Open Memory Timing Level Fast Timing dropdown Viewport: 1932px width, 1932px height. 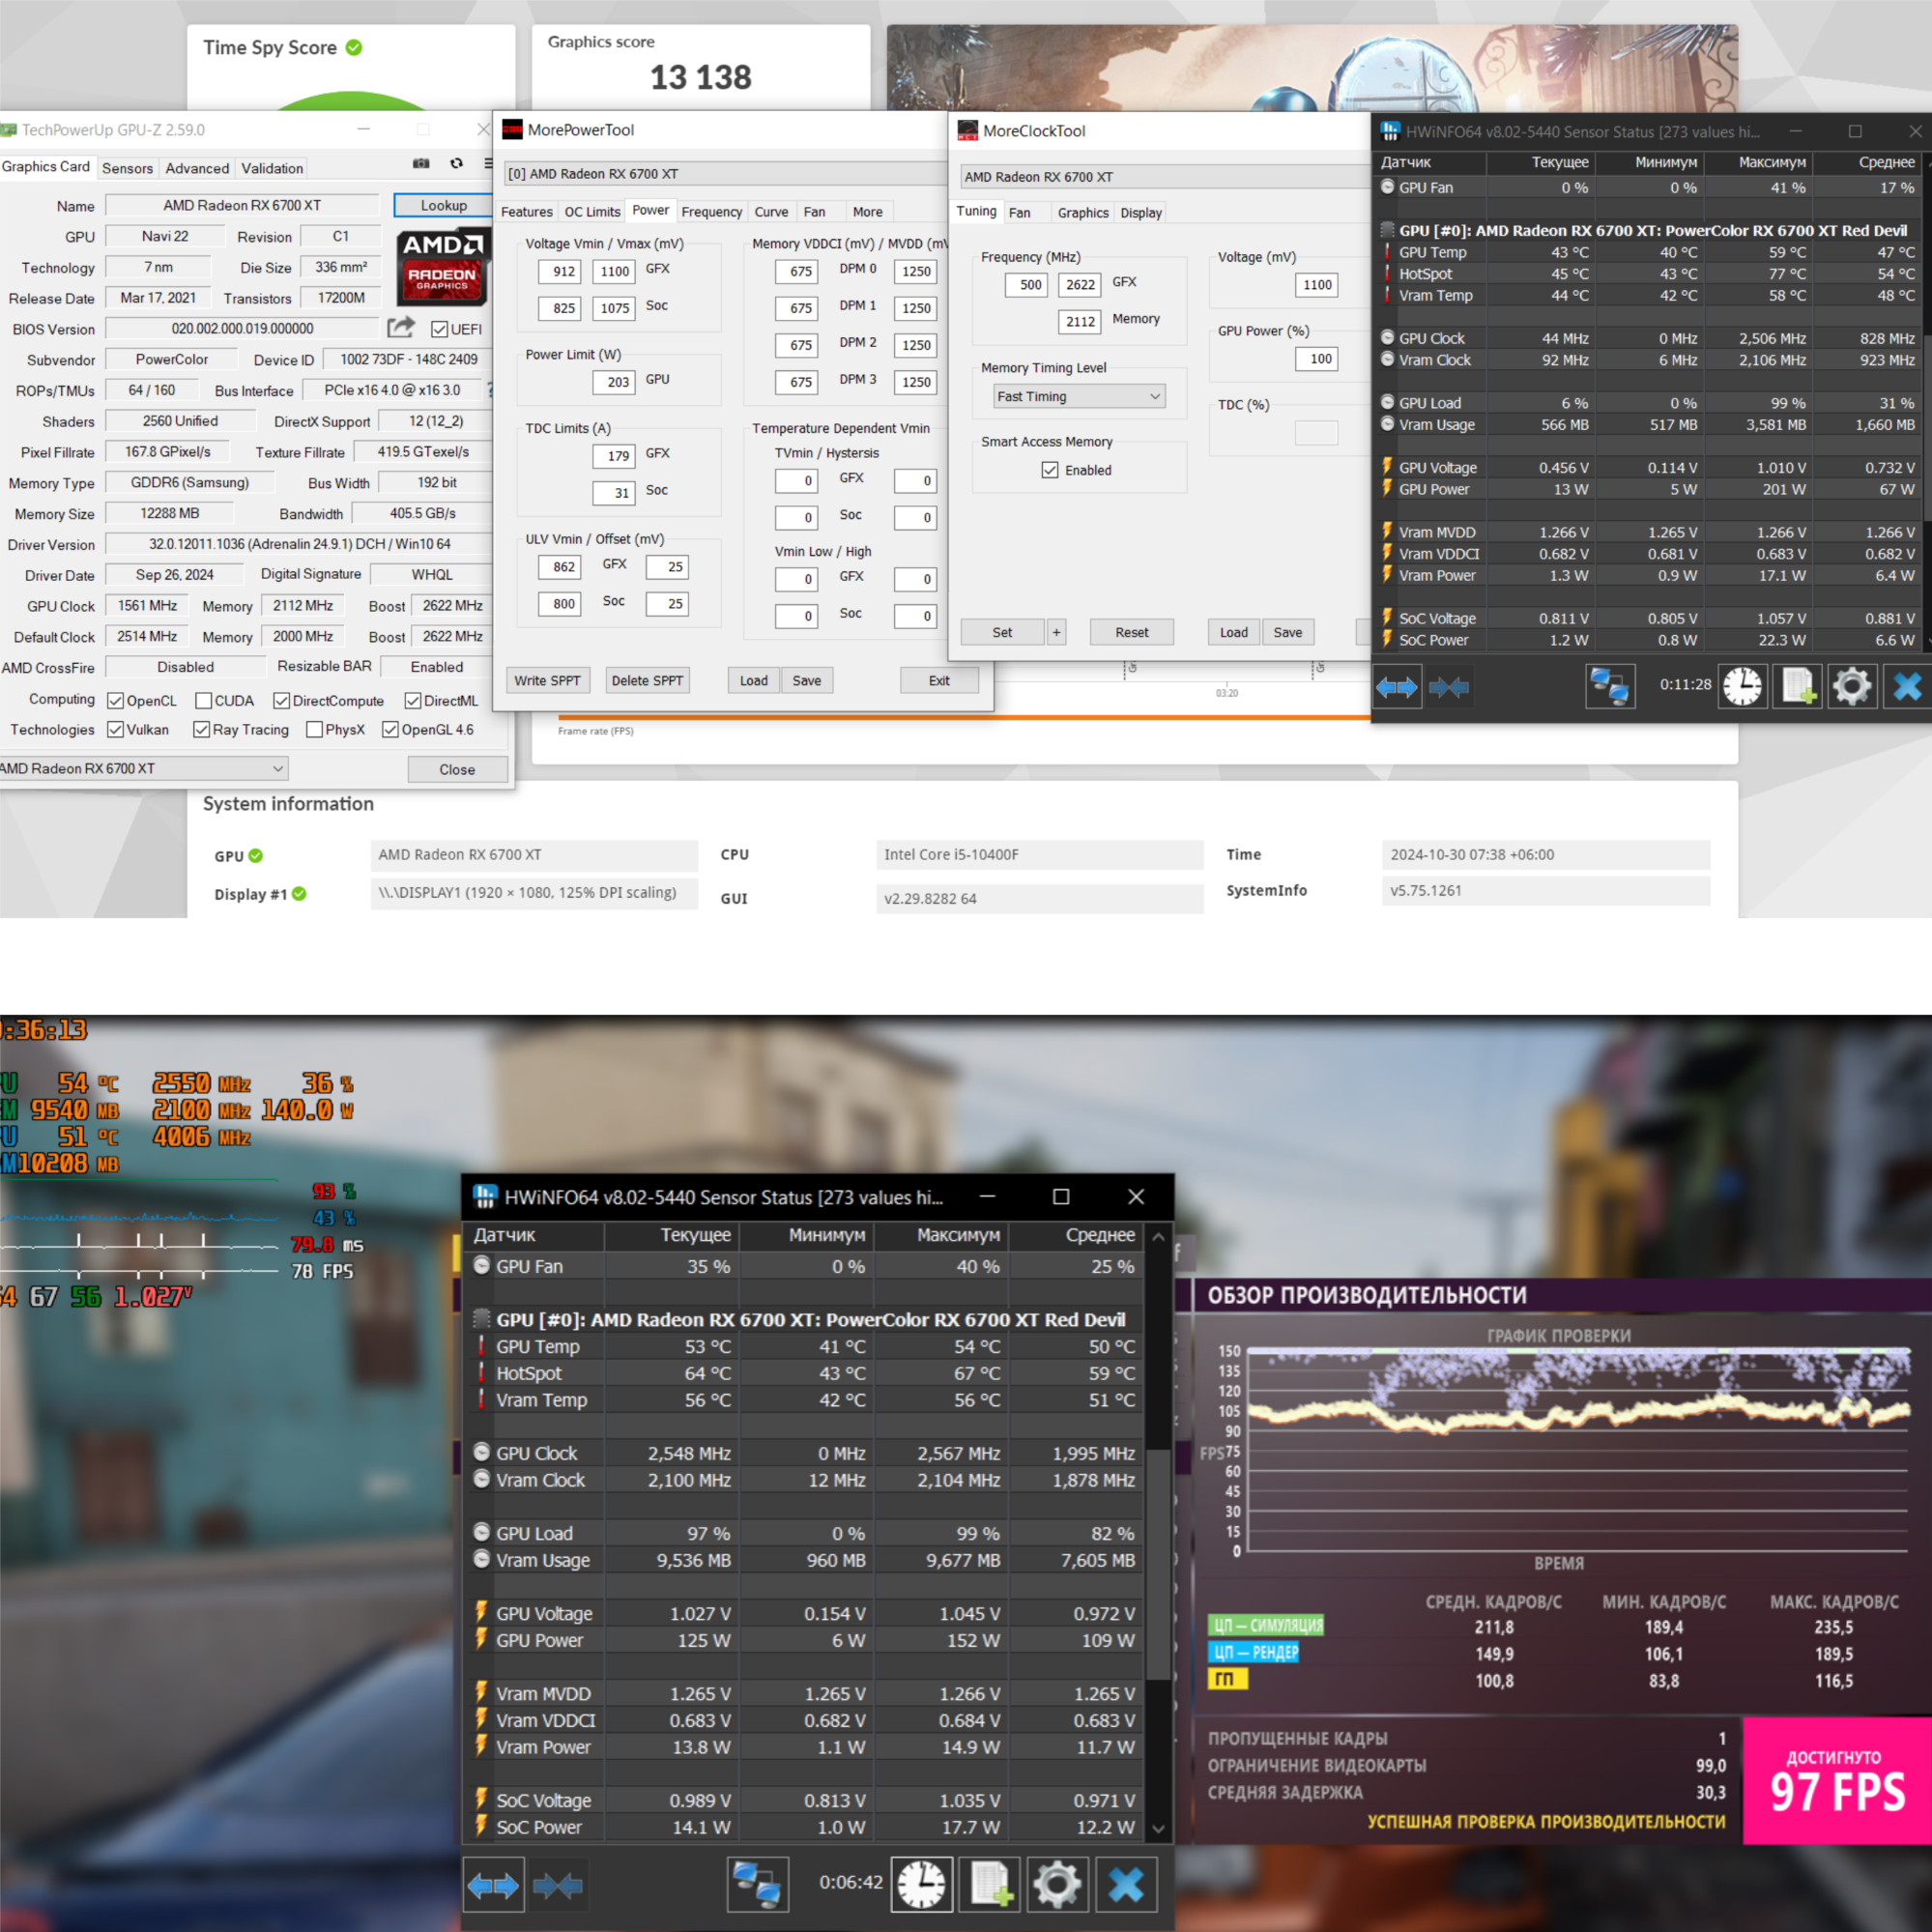pos(1079,396)
